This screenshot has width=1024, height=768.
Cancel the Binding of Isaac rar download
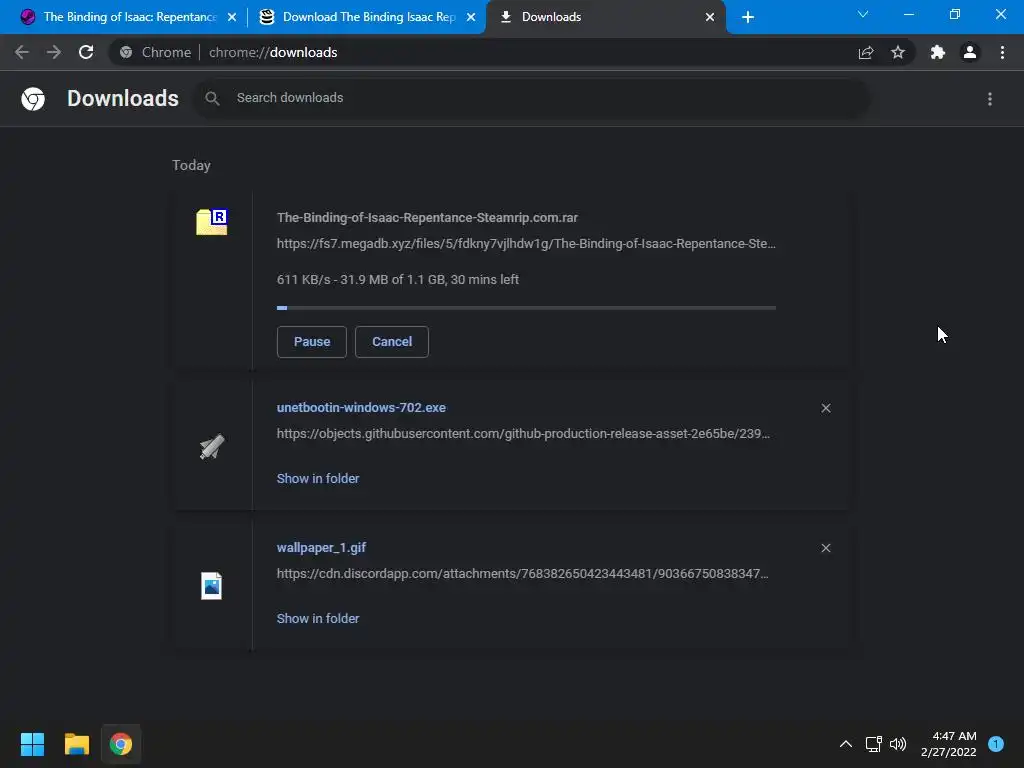[392, 342]
